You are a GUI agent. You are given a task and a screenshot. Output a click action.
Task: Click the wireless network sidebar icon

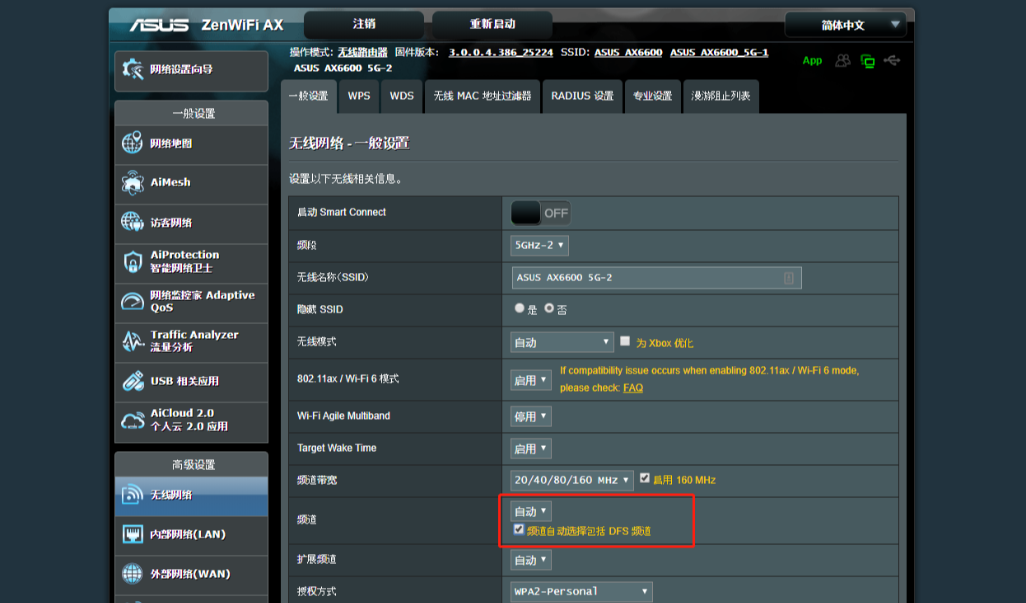(132, 494)
